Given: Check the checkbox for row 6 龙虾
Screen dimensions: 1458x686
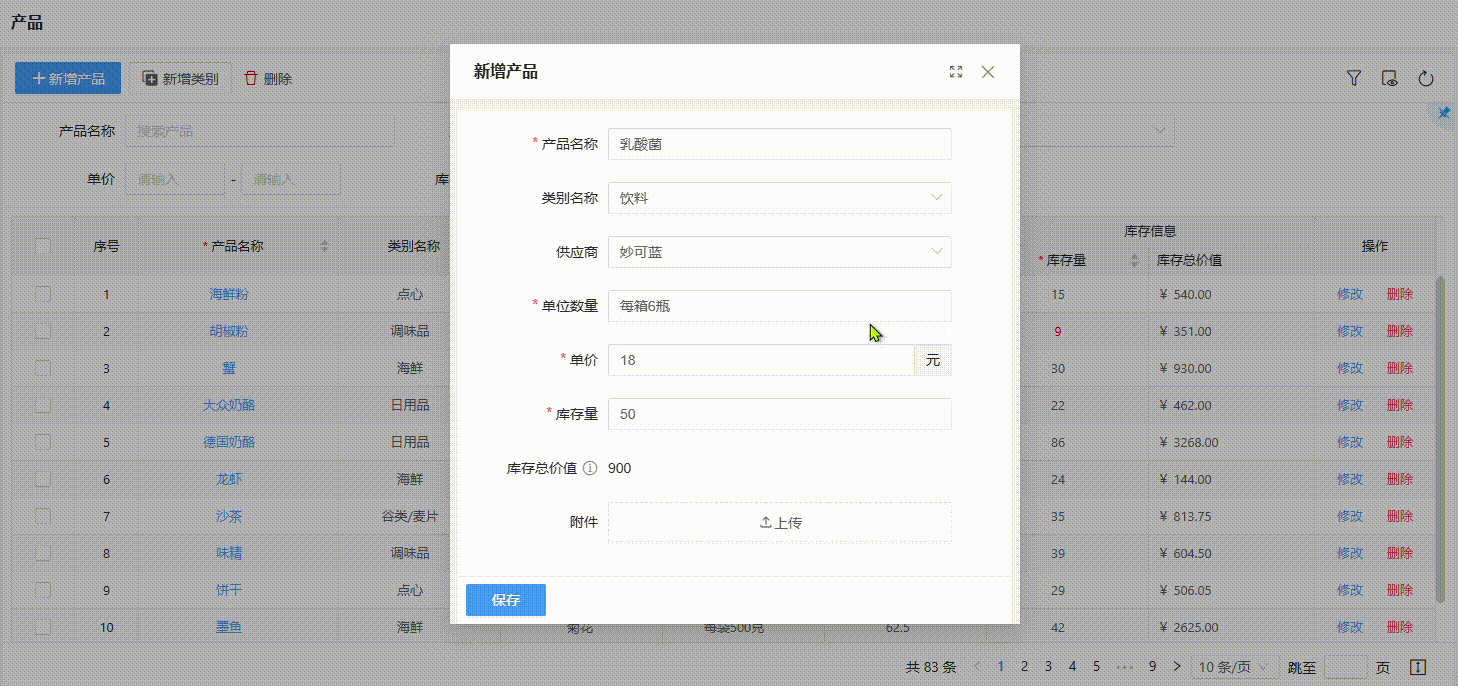Looking at the screenshot, I should click(x=43, y=479).
